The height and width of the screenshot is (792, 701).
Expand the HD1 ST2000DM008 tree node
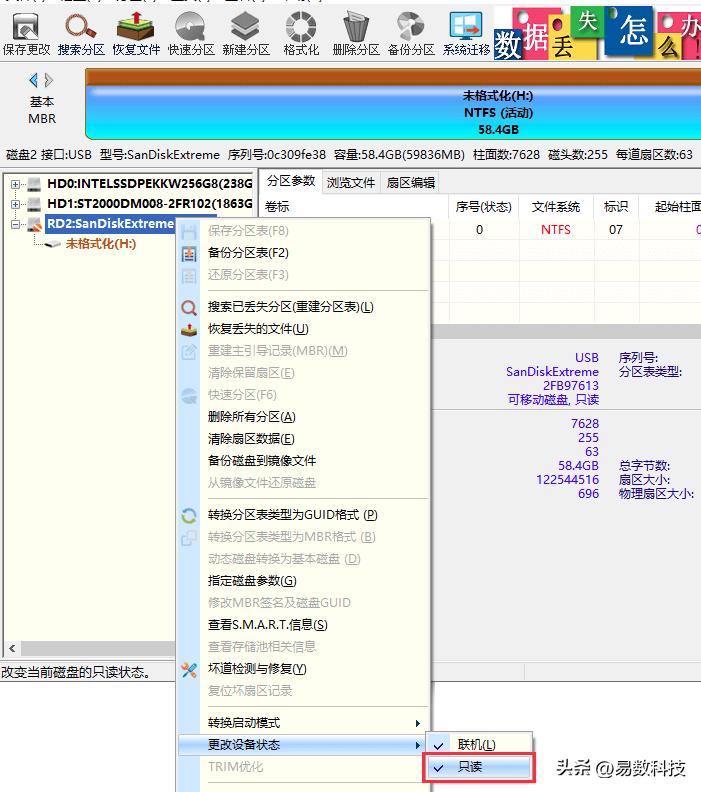(x=15, y=205)
